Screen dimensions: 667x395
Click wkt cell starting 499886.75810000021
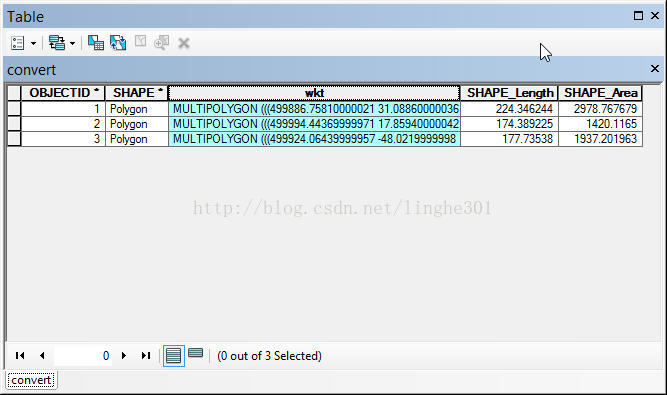pyautogui.click(x=314, y=109)
